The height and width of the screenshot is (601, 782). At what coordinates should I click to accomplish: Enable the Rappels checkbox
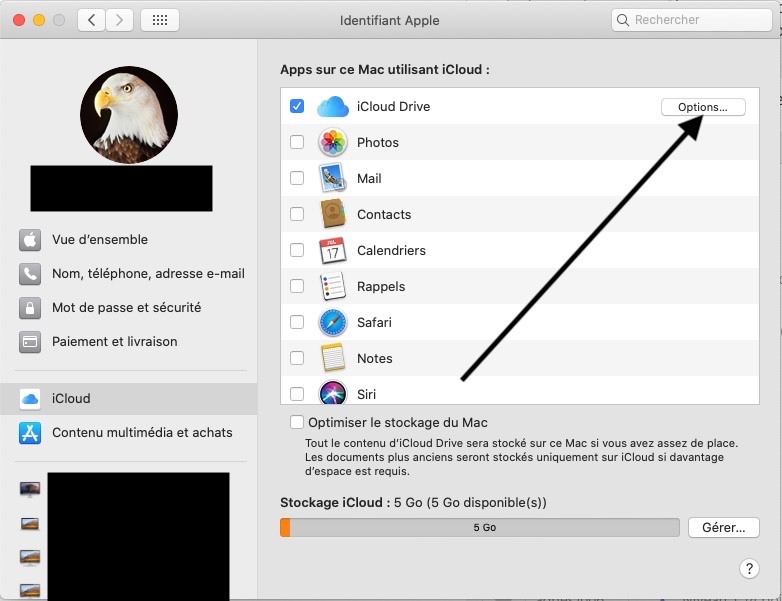click(297, 286)
